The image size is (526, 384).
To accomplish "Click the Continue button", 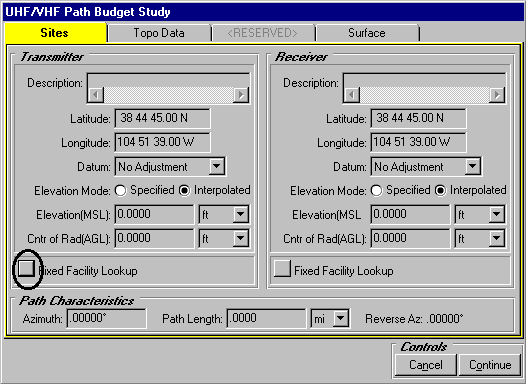I will click(x=490, y=365).
